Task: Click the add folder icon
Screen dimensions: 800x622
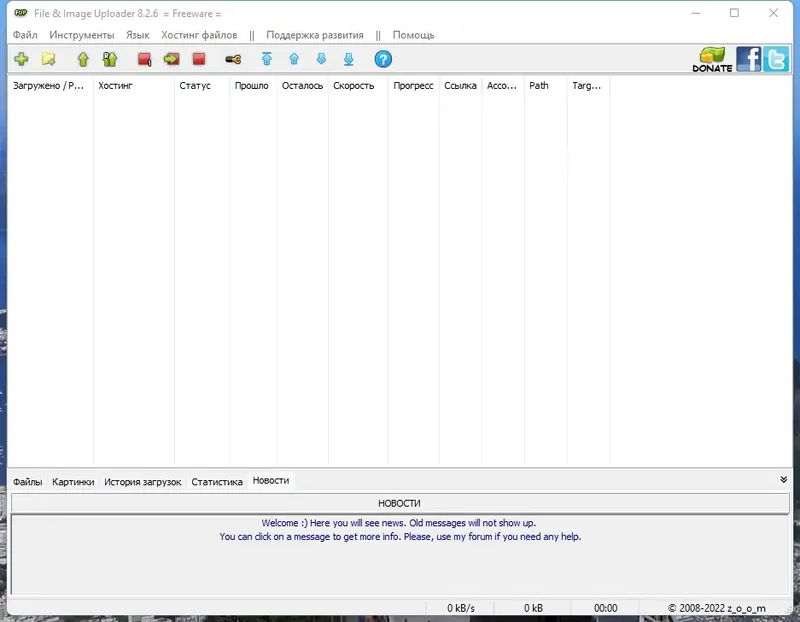Action: [x=49, y=59]
